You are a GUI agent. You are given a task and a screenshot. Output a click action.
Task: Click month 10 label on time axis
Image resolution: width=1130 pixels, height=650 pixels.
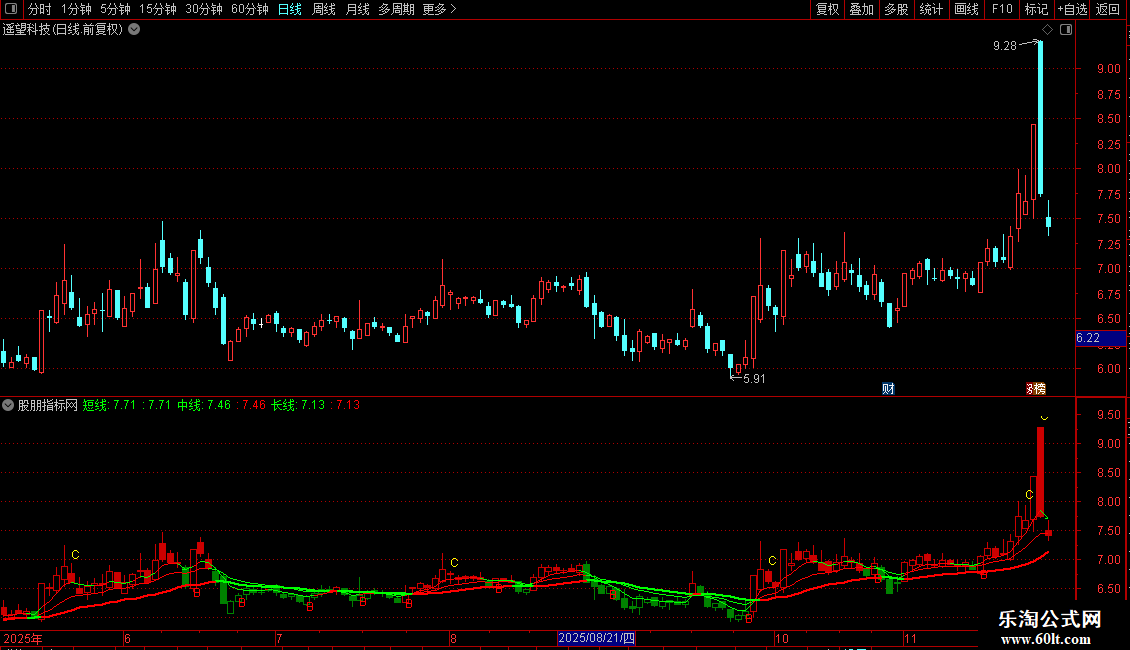pyautogui.click(x=781, y=638)
